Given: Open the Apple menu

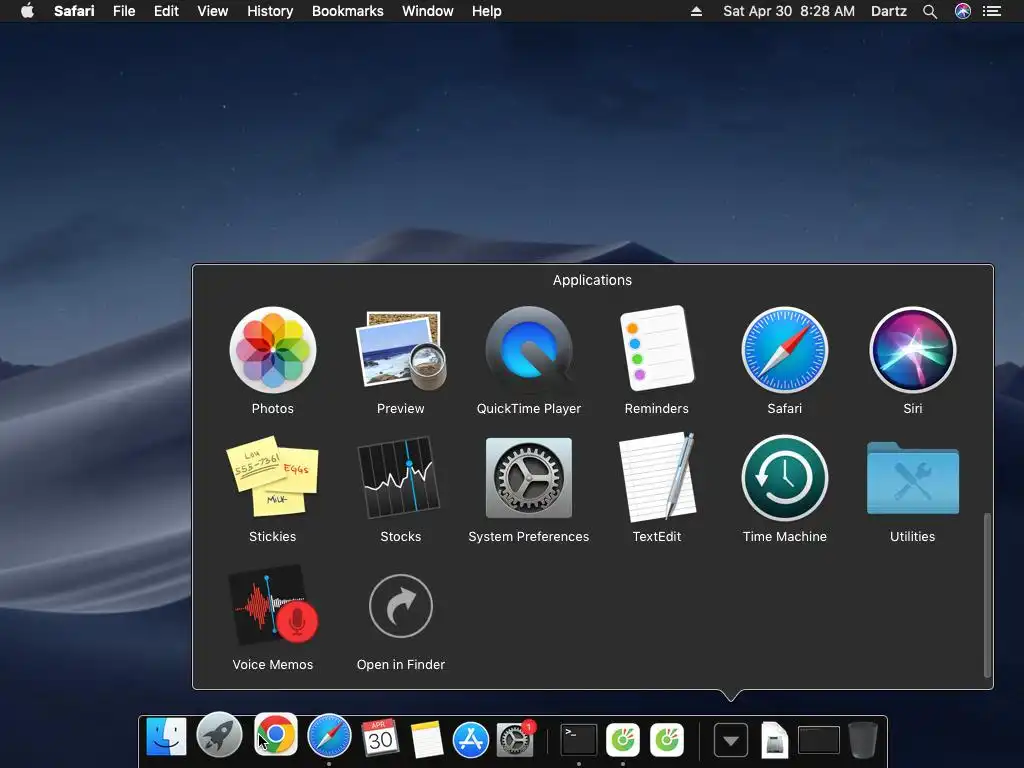Looking at the screenshot, I should pyautogui.click(x=27, y=10).
